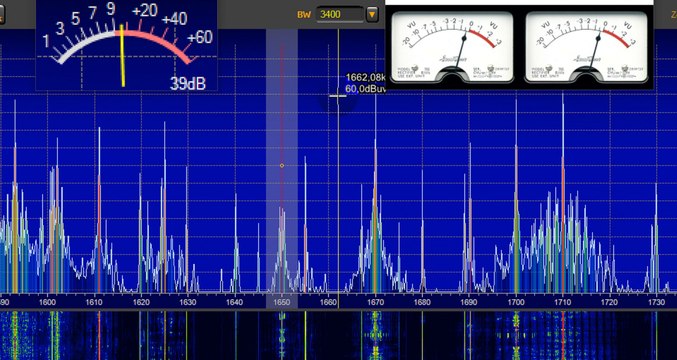Select 1630 on the frequency scale
Screen dimensions: 677x360
pyautogui.click(x=187, y=302)
